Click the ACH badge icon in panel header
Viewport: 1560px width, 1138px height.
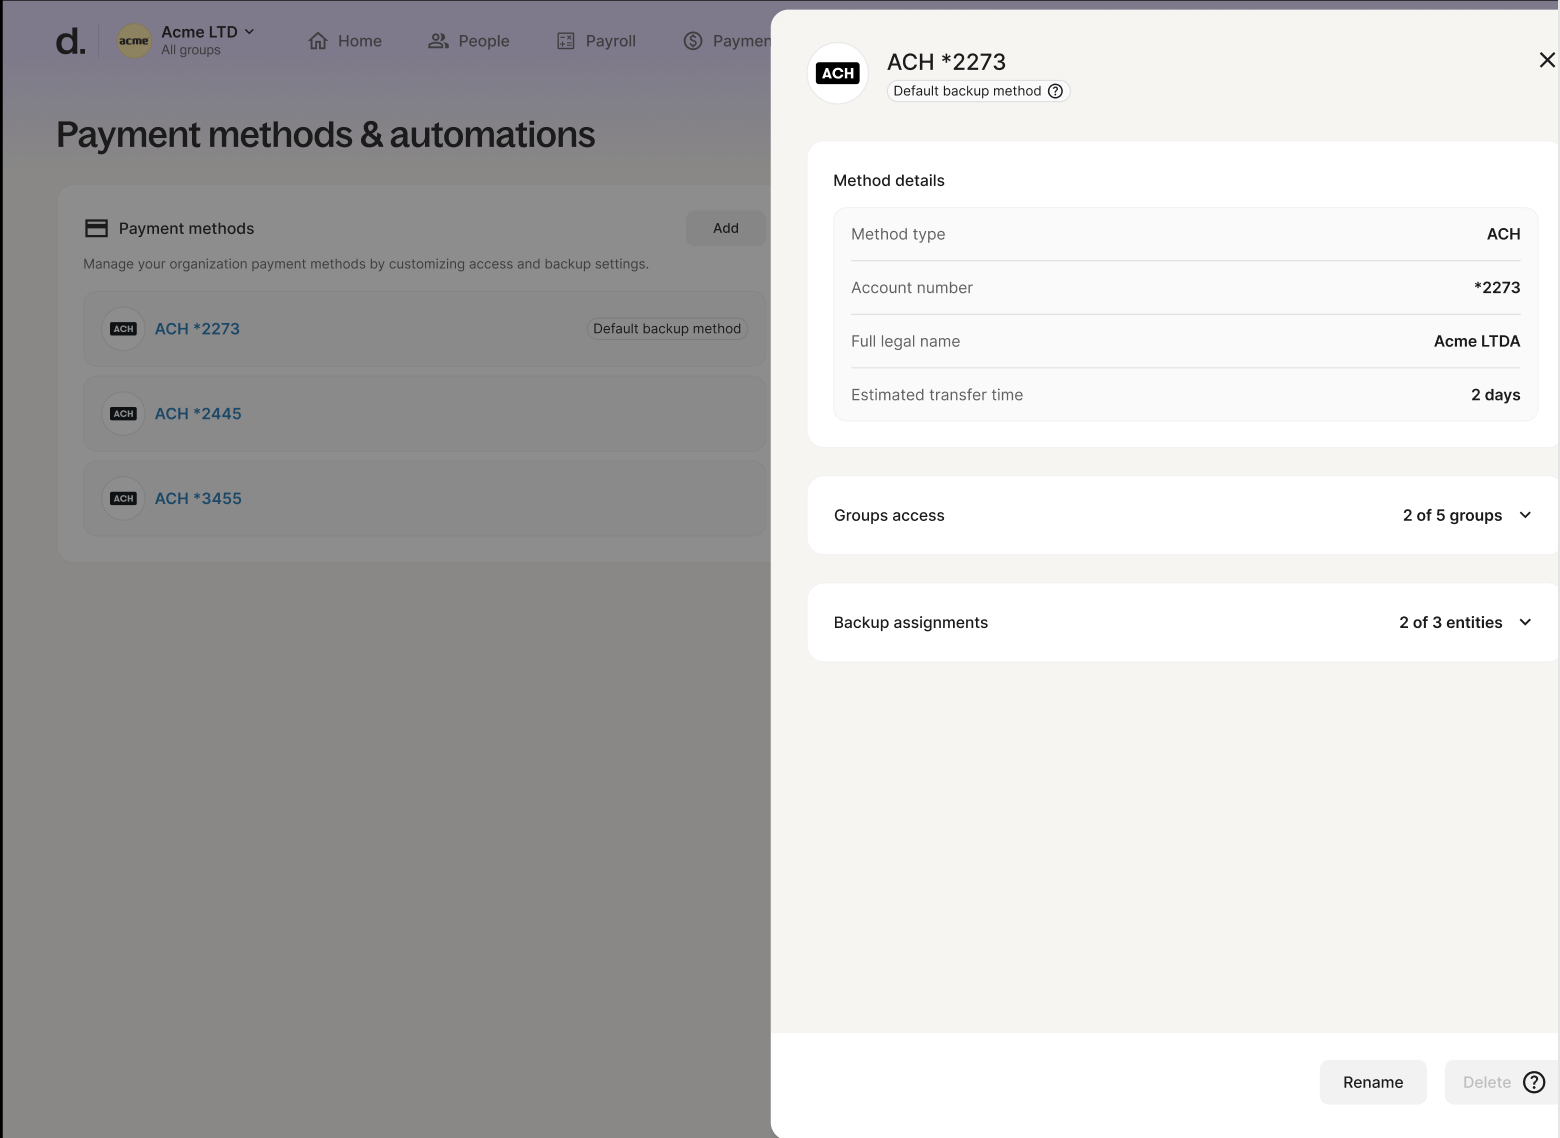click(x=837, y=73)
